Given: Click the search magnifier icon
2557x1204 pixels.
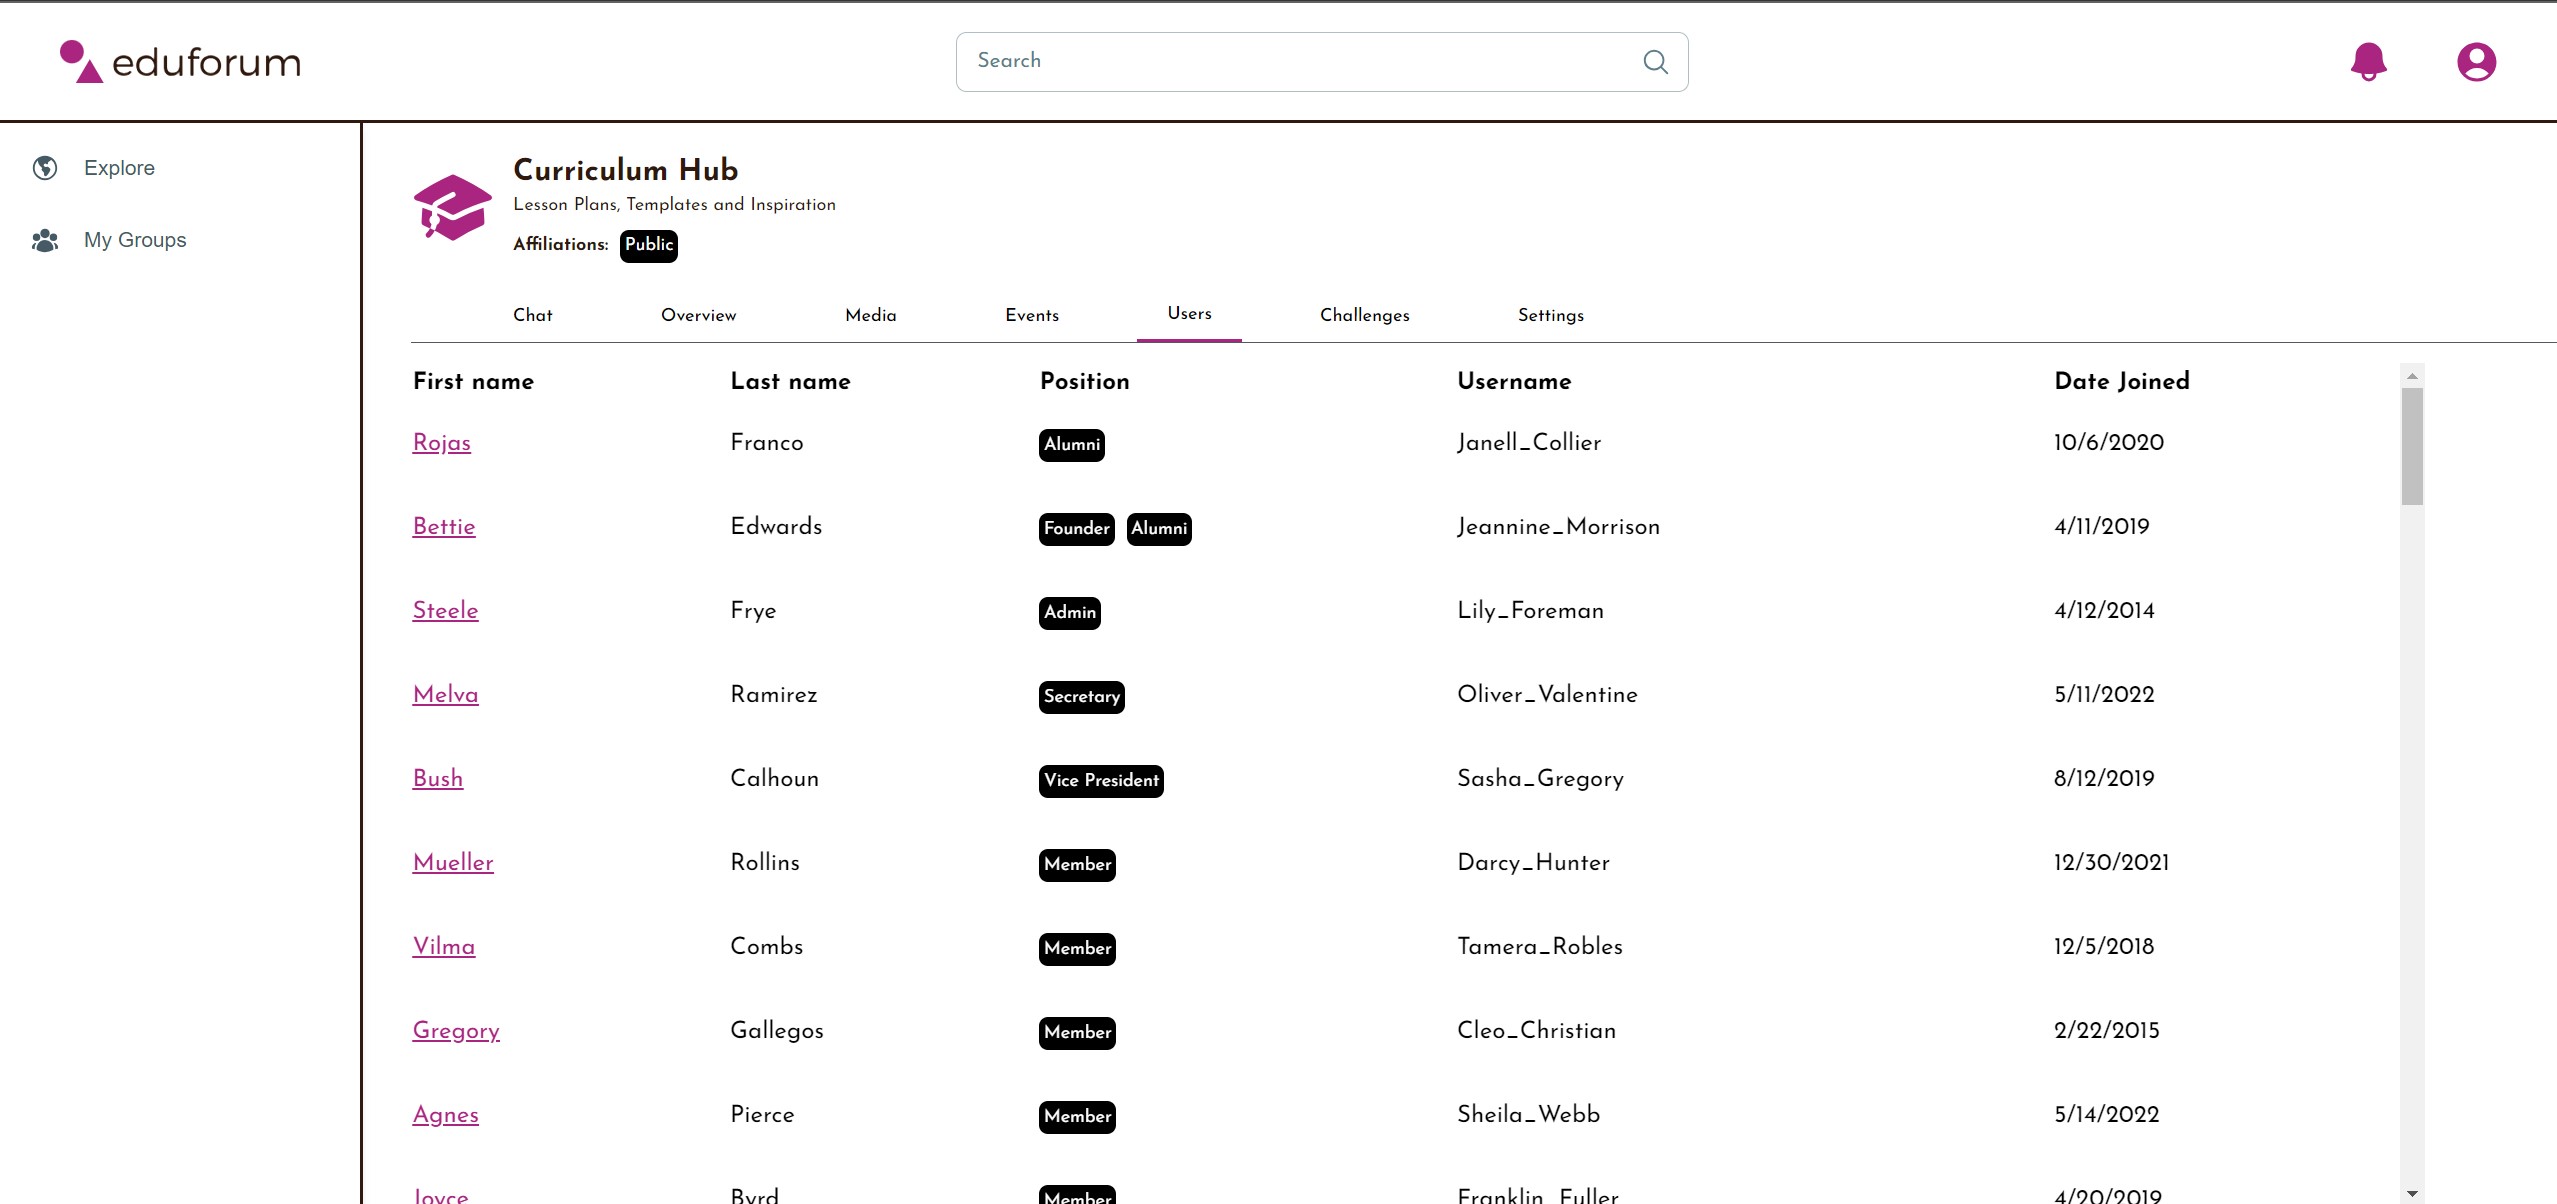Looking at the screenshot, I should [x=1655, y=62].
